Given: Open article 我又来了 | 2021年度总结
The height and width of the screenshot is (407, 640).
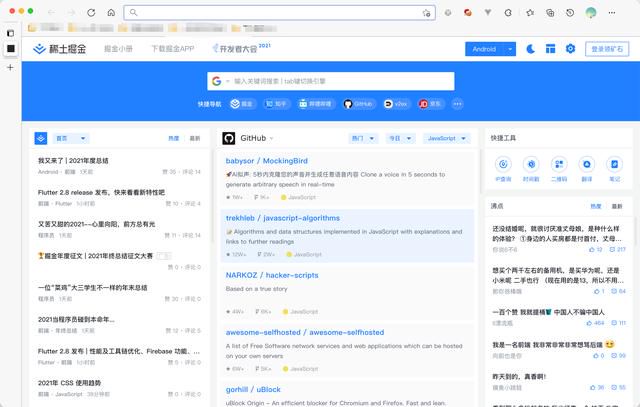Looking at the screenshot, I should pyautogui.click(x=73, y=161).
